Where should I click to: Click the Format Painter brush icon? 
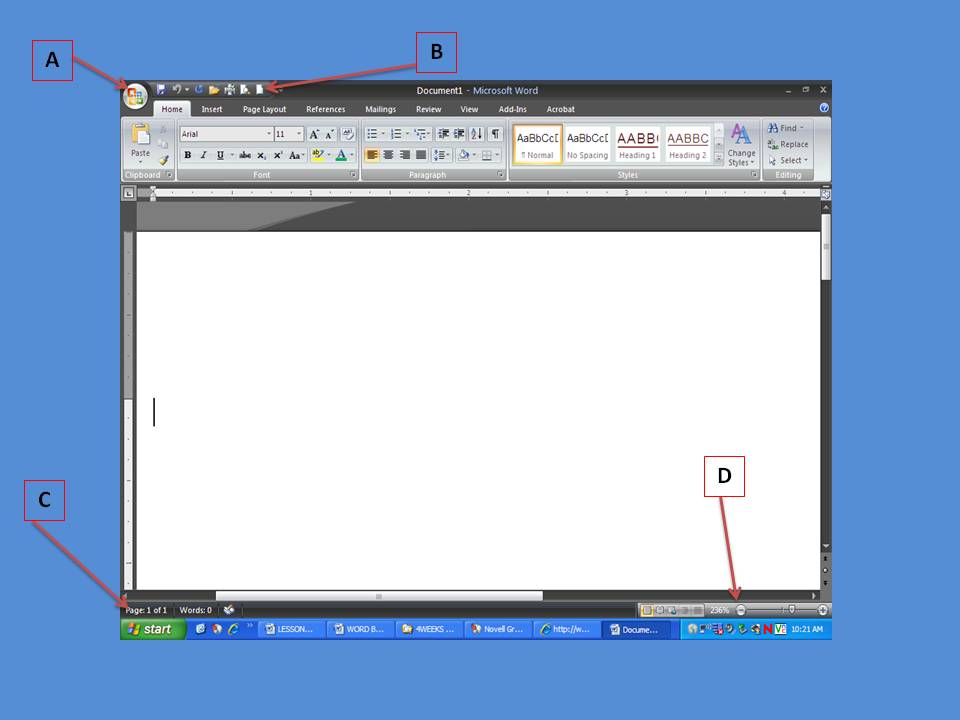pyautogui.click(x=164, y=160)
